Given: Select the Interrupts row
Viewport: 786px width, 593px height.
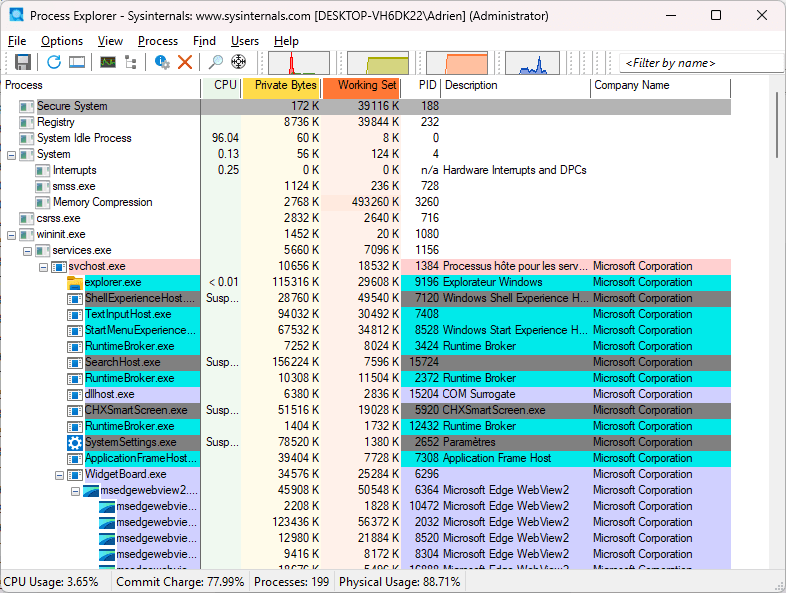Looking at the screenshot, I should tap(365, 170).
